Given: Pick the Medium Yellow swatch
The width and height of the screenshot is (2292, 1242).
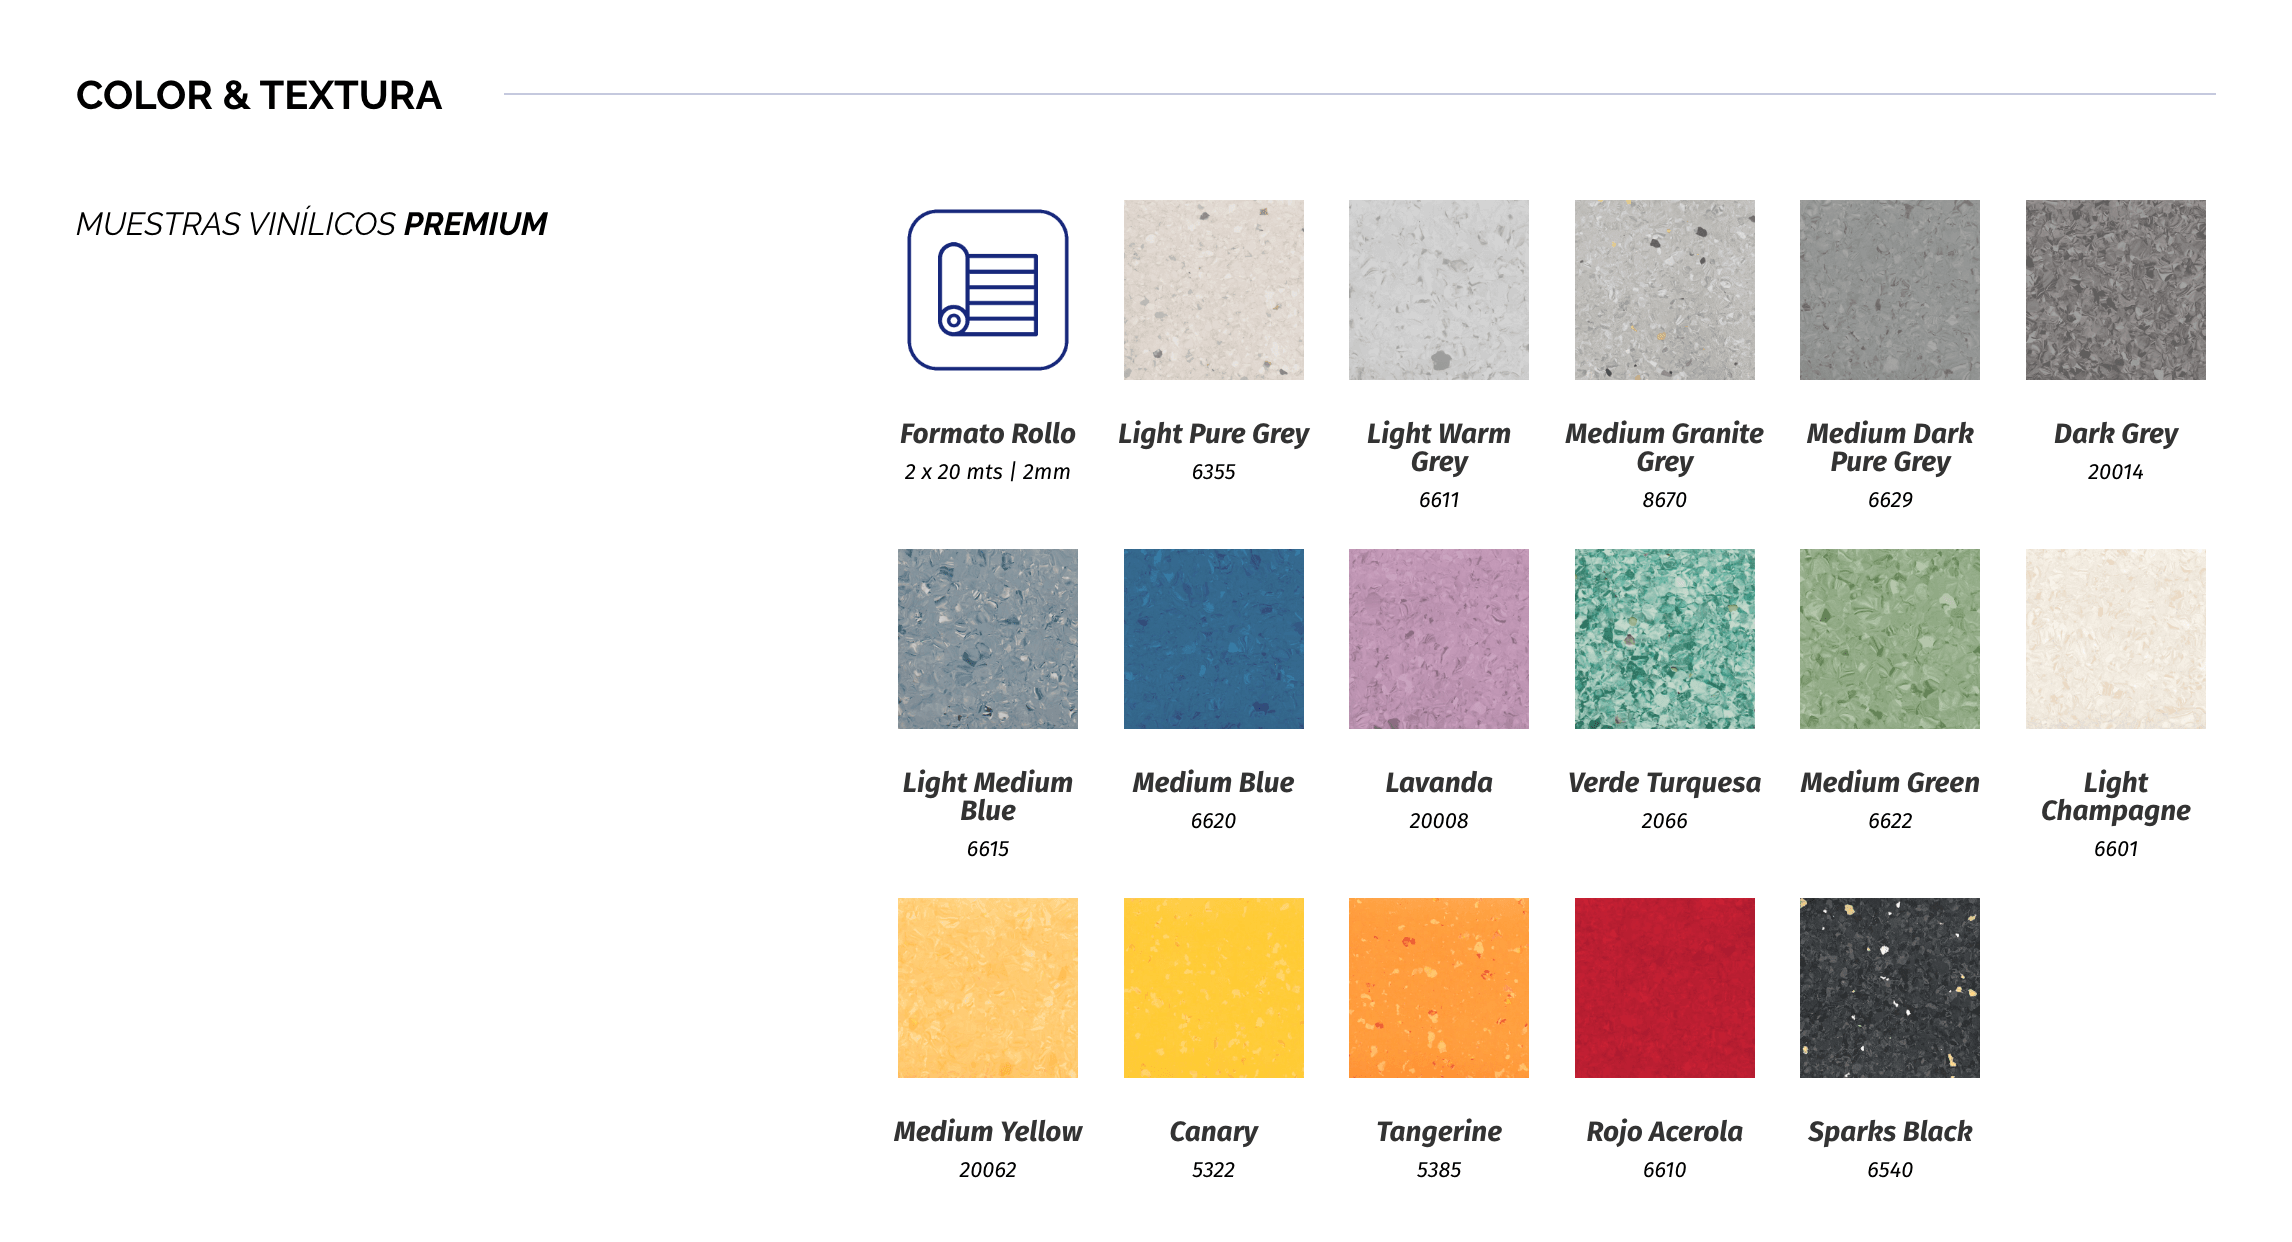Looking at the screenshot, I should coord(987,987).
